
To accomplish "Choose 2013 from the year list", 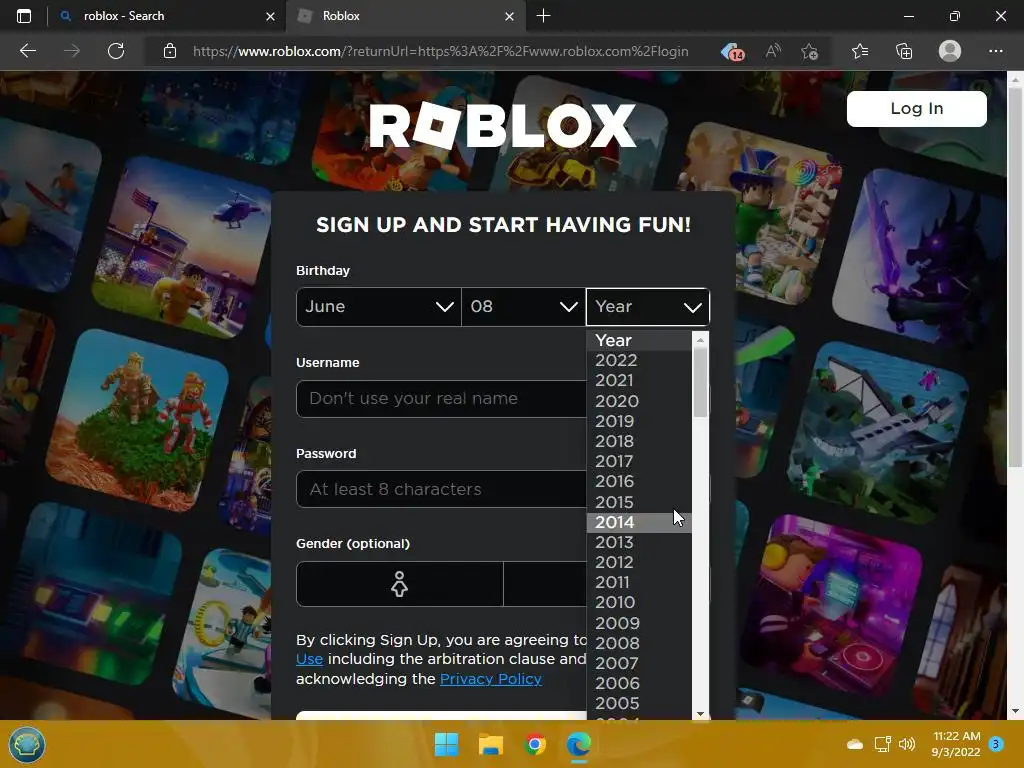I will (639, 542).
